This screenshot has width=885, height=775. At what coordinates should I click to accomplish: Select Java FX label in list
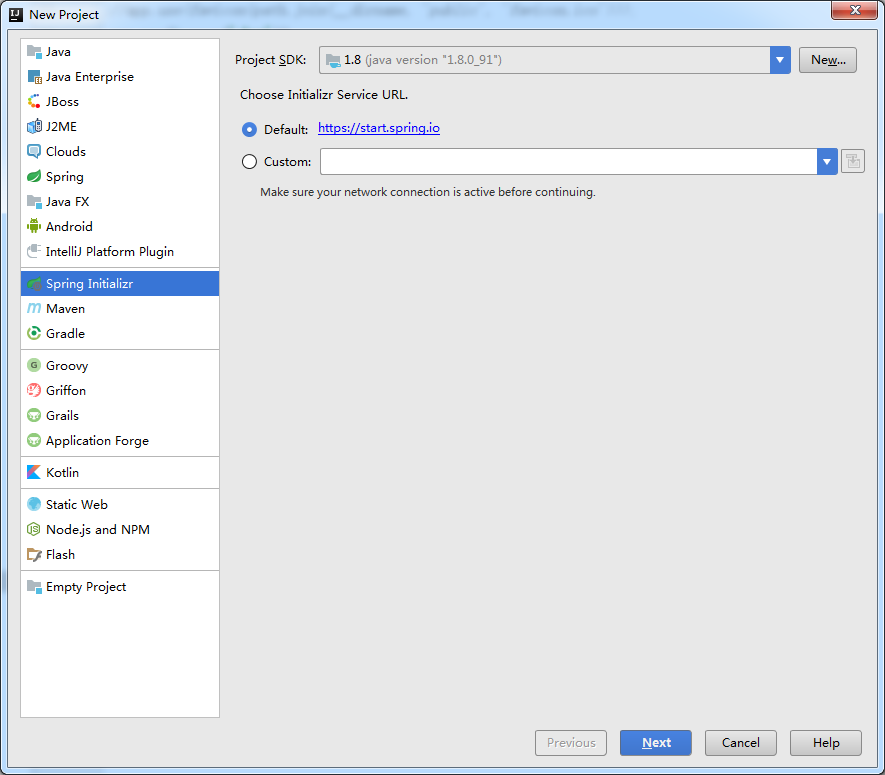(x=67, y=202)
